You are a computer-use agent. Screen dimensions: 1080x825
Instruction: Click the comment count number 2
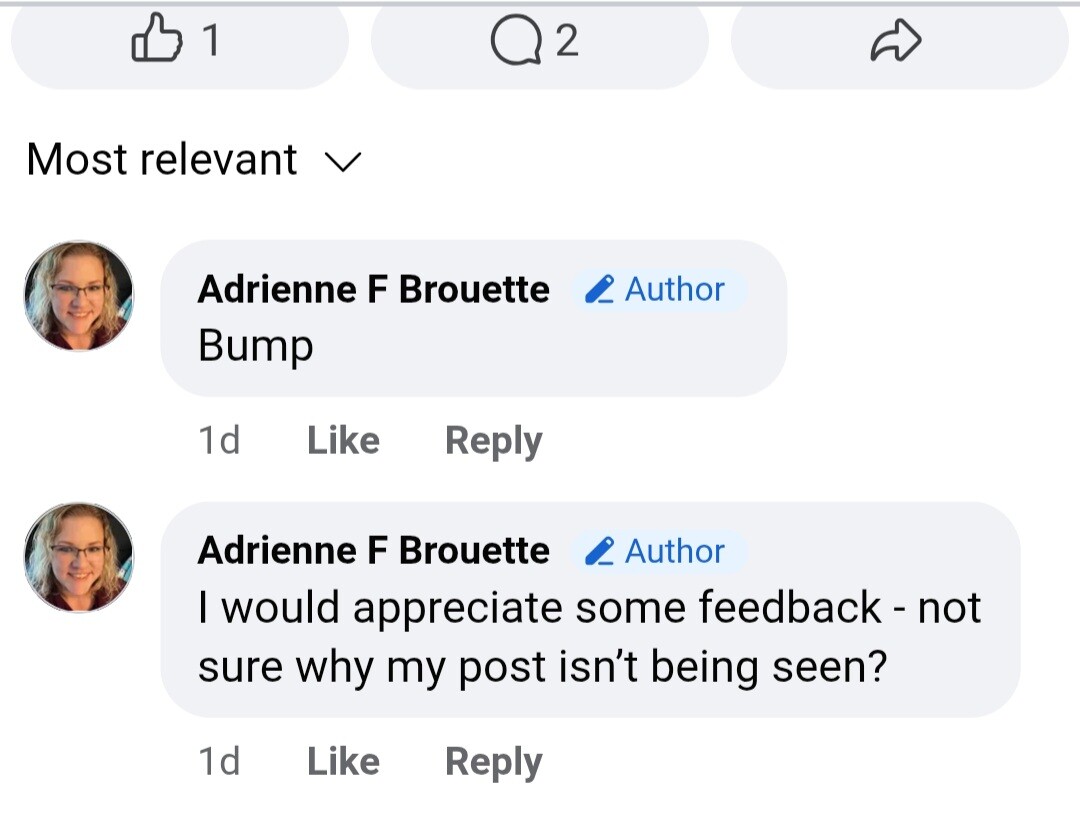point(566,42)
